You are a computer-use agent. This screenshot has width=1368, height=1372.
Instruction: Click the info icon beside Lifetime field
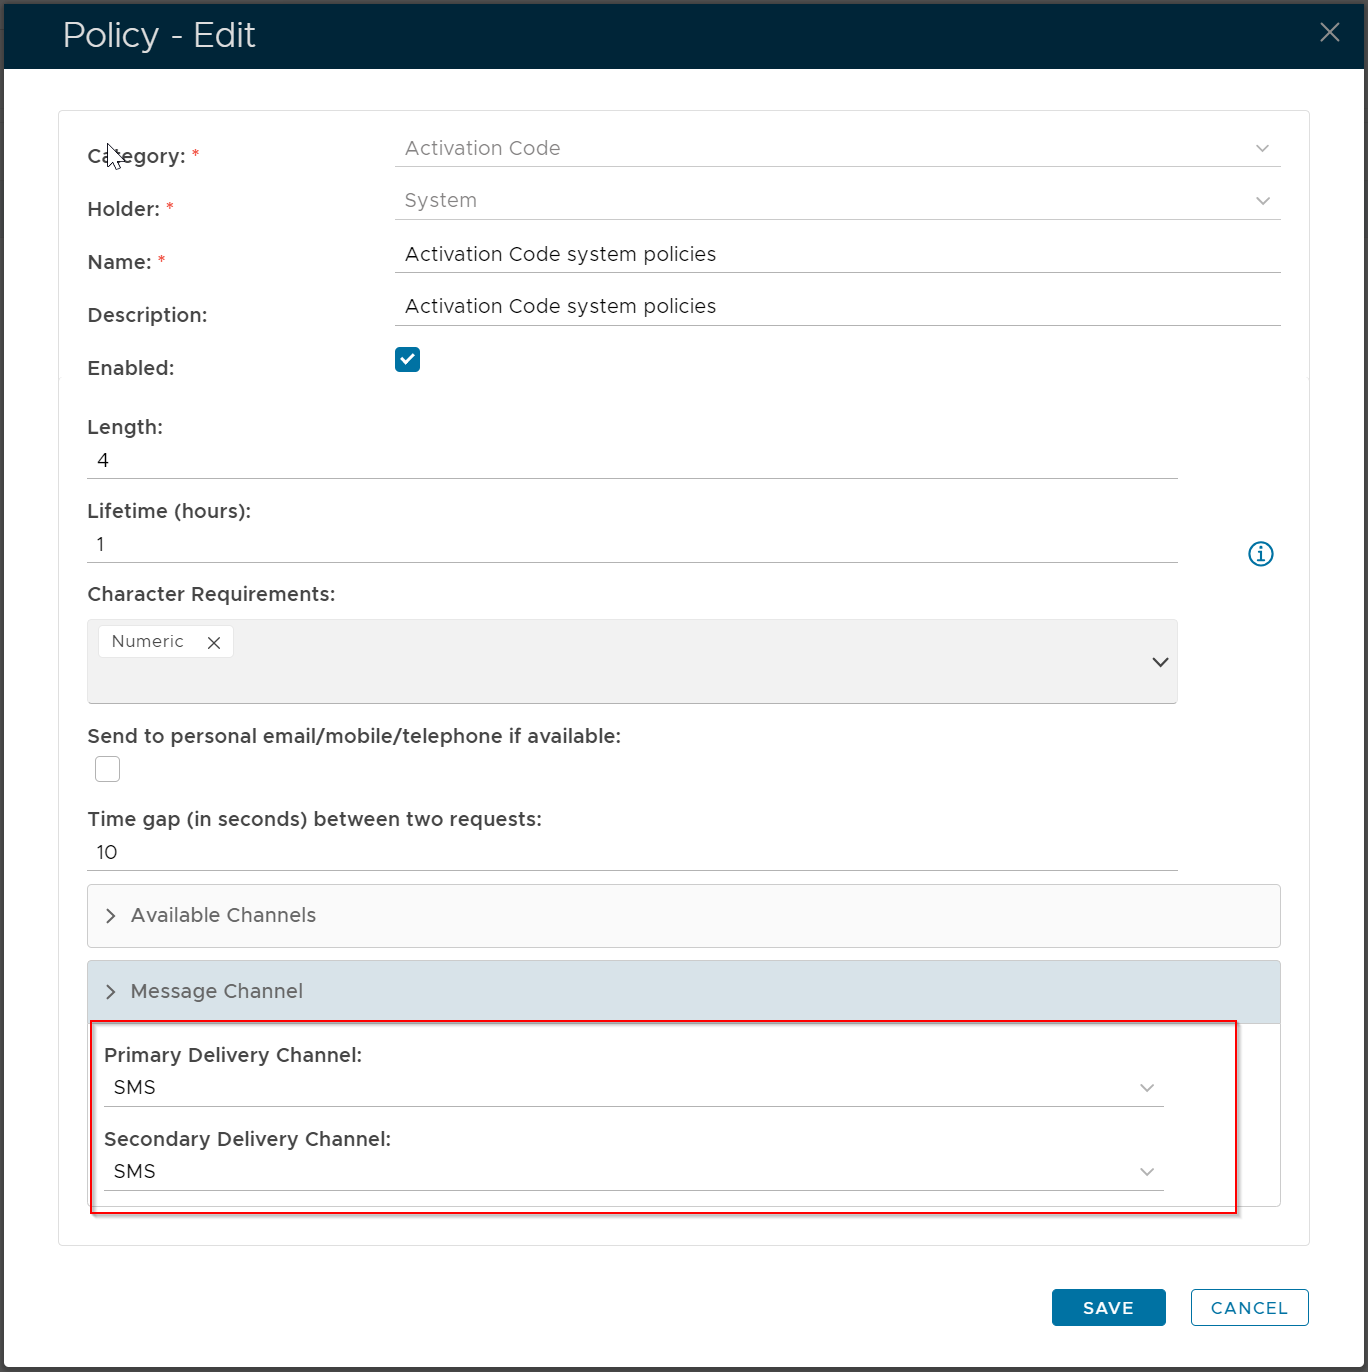point(1260,554)
